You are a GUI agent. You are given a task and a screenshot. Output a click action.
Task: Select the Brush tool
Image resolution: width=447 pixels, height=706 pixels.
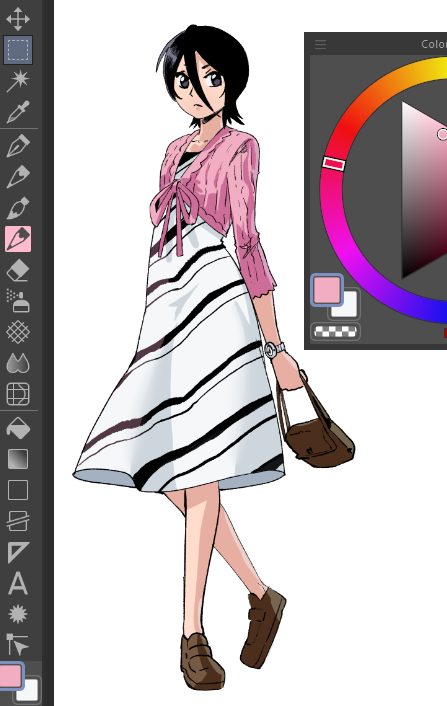(18, 207)
